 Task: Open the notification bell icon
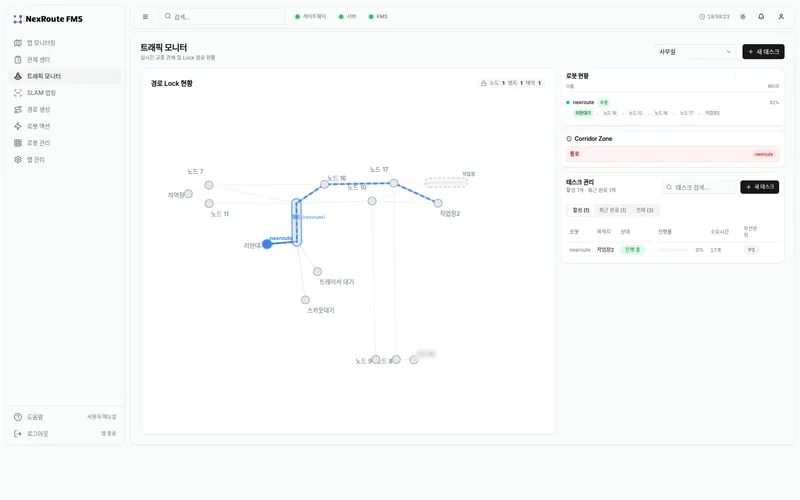761,17
